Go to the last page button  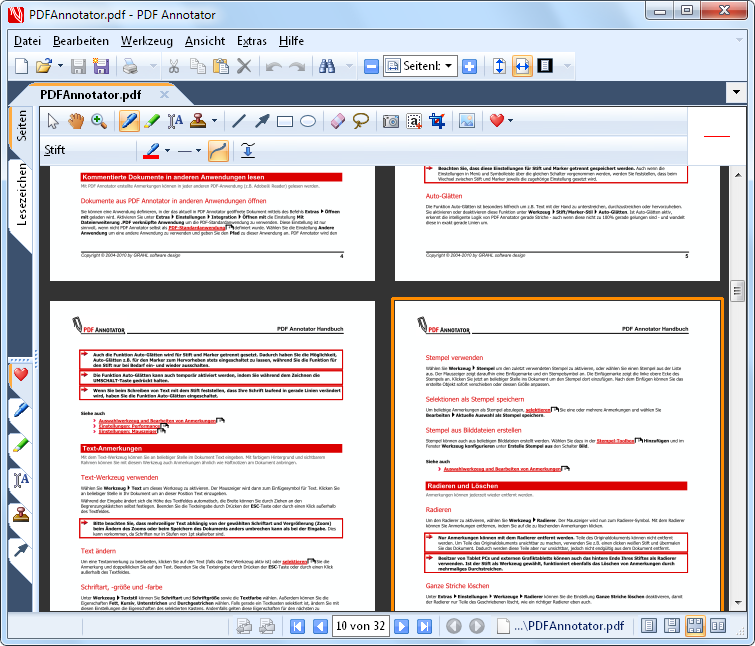424,626
